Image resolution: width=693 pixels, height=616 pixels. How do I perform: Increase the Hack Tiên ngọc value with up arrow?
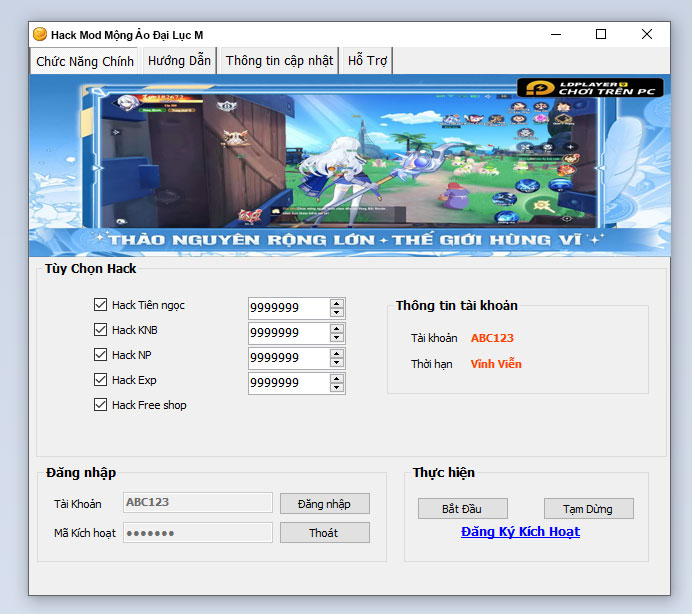click(x=337, y=304)
